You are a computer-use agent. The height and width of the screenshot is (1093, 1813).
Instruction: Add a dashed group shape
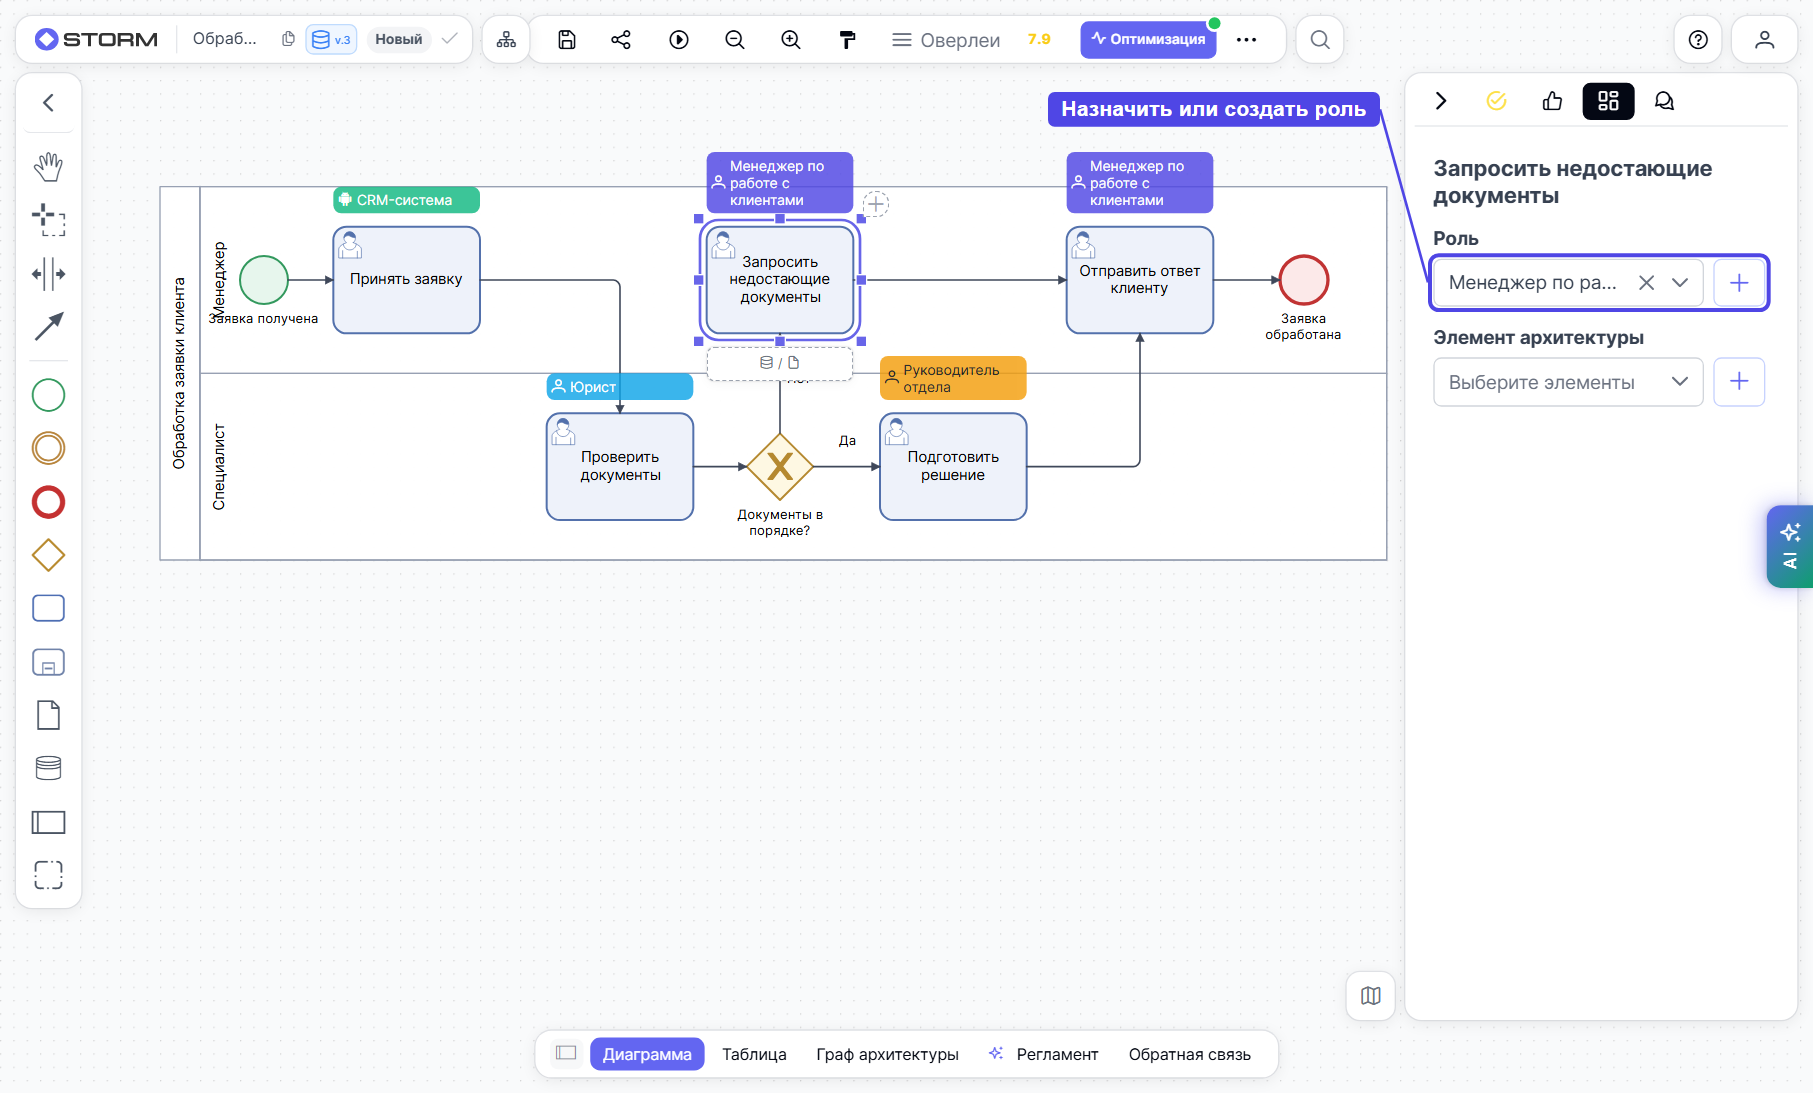[x=48, y=875]
